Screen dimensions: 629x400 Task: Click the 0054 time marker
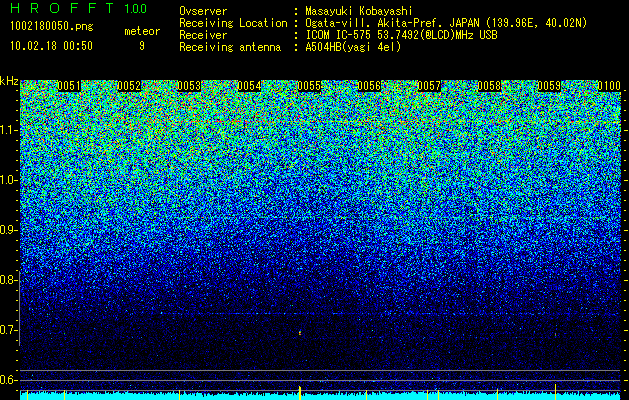(249, 86)
